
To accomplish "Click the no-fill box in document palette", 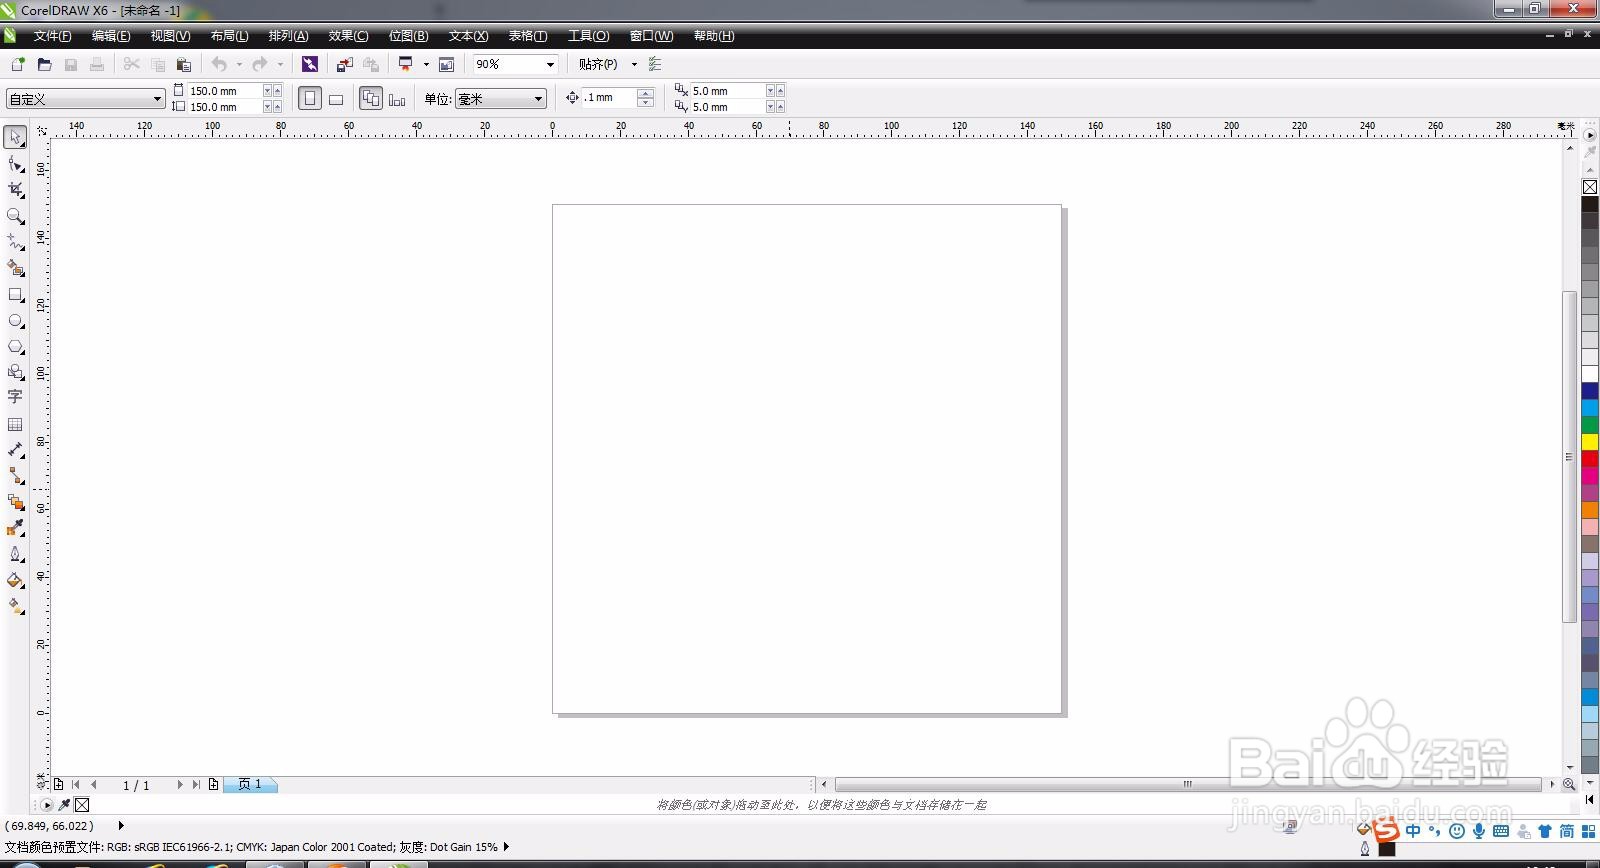I will coord(82,804).
